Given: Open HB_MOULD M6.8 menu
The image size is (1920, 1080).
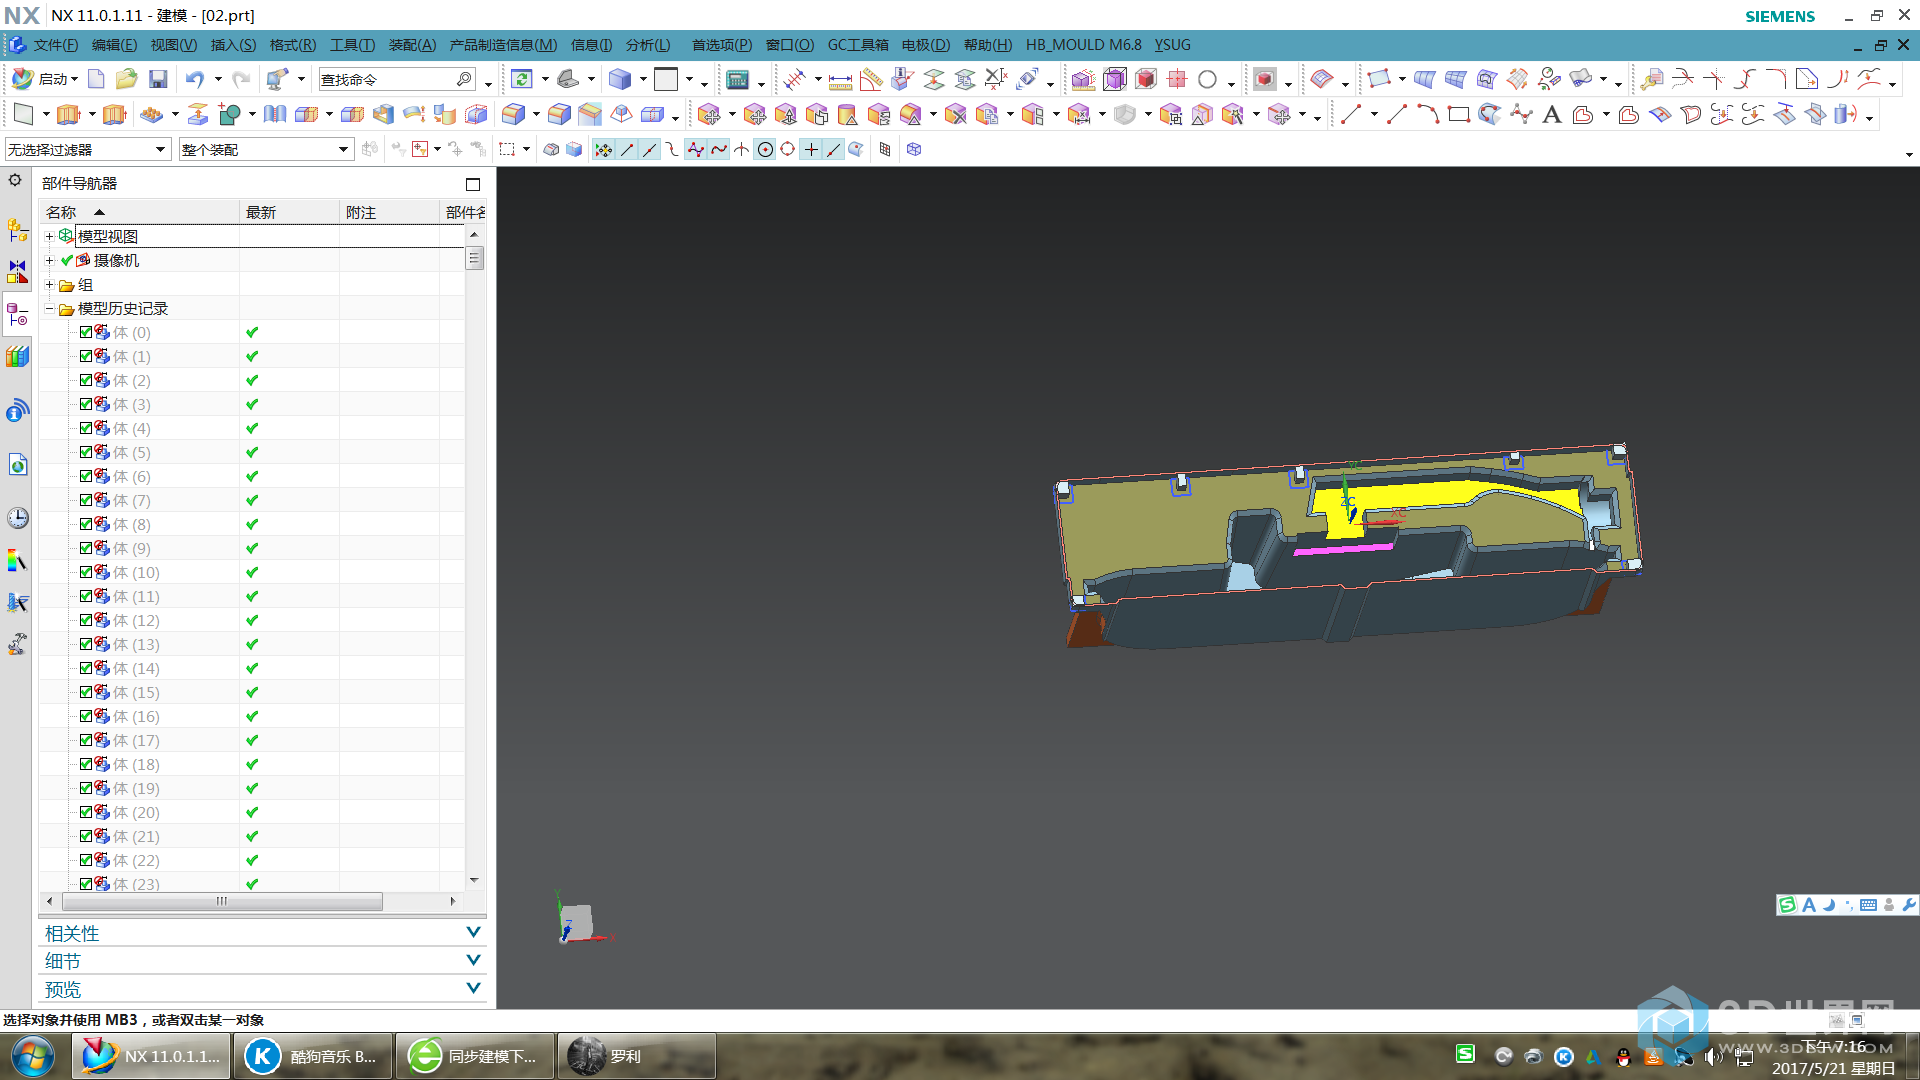Looking at the screenshot, I should 1083,45.
